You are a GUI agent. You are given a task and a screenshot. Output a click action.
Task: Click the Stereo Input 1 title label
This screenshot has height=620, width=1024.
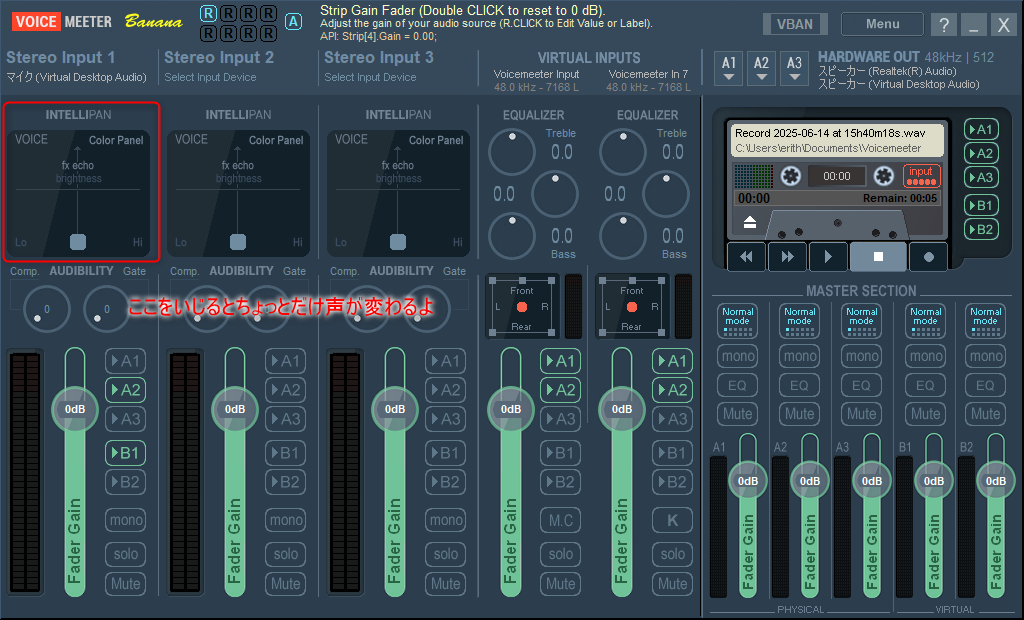click(x=60, y=57)
